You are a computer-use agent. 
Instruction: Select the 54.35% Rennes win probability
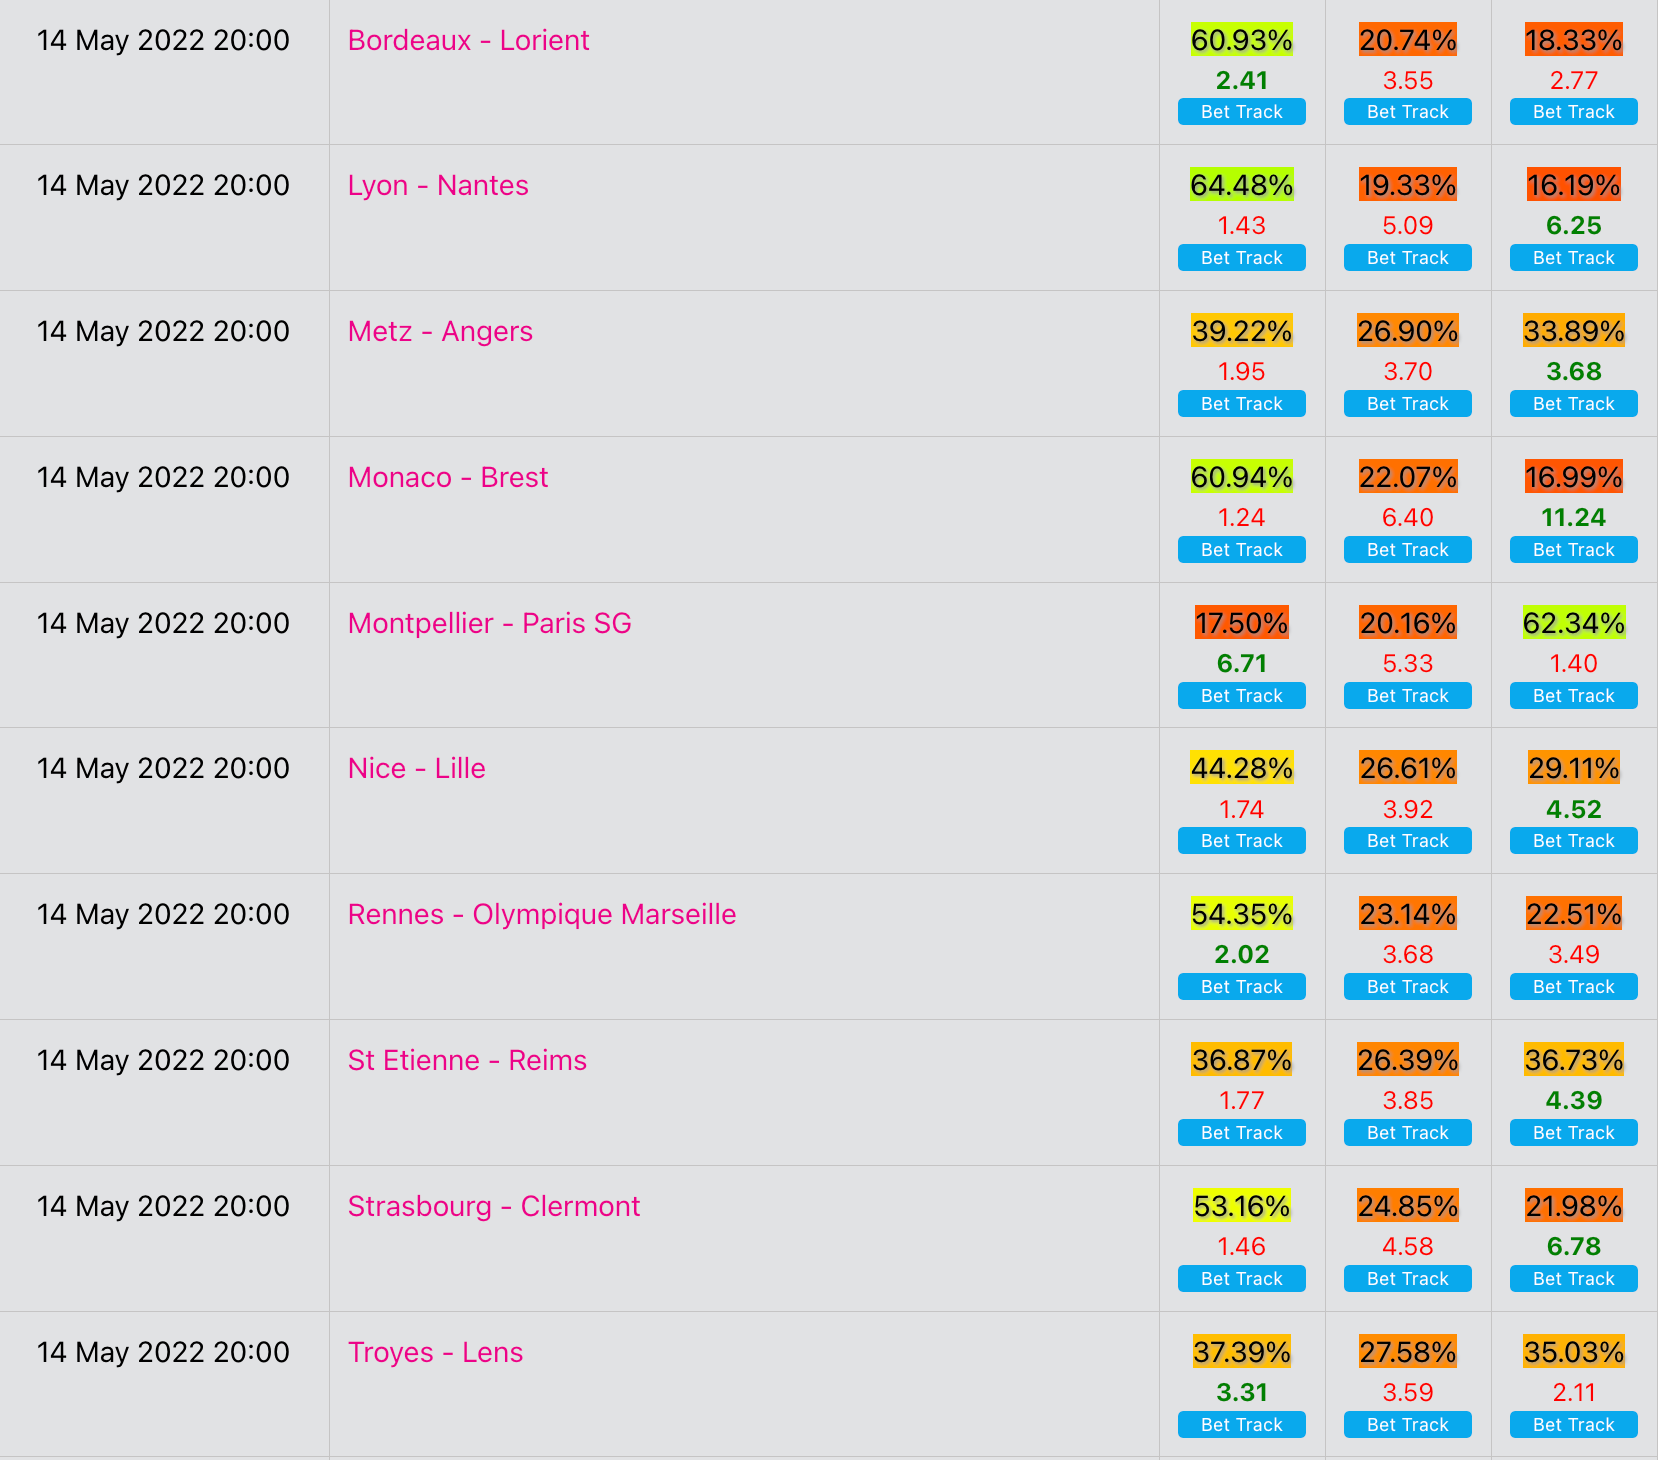point(1242,914)
